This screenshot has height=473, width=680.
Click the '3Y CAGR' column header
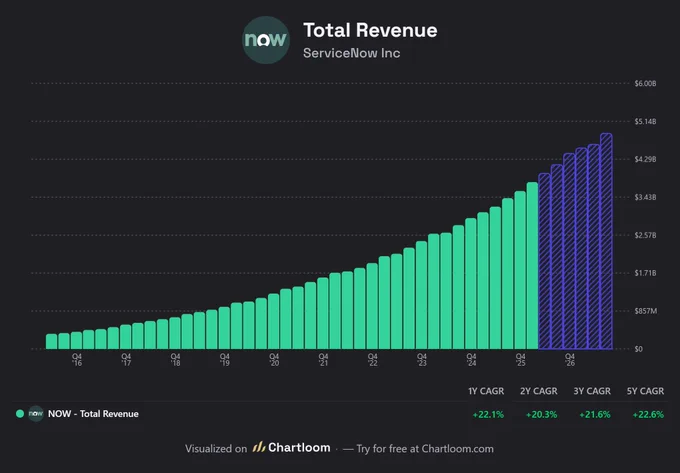(x=592, y=391)
